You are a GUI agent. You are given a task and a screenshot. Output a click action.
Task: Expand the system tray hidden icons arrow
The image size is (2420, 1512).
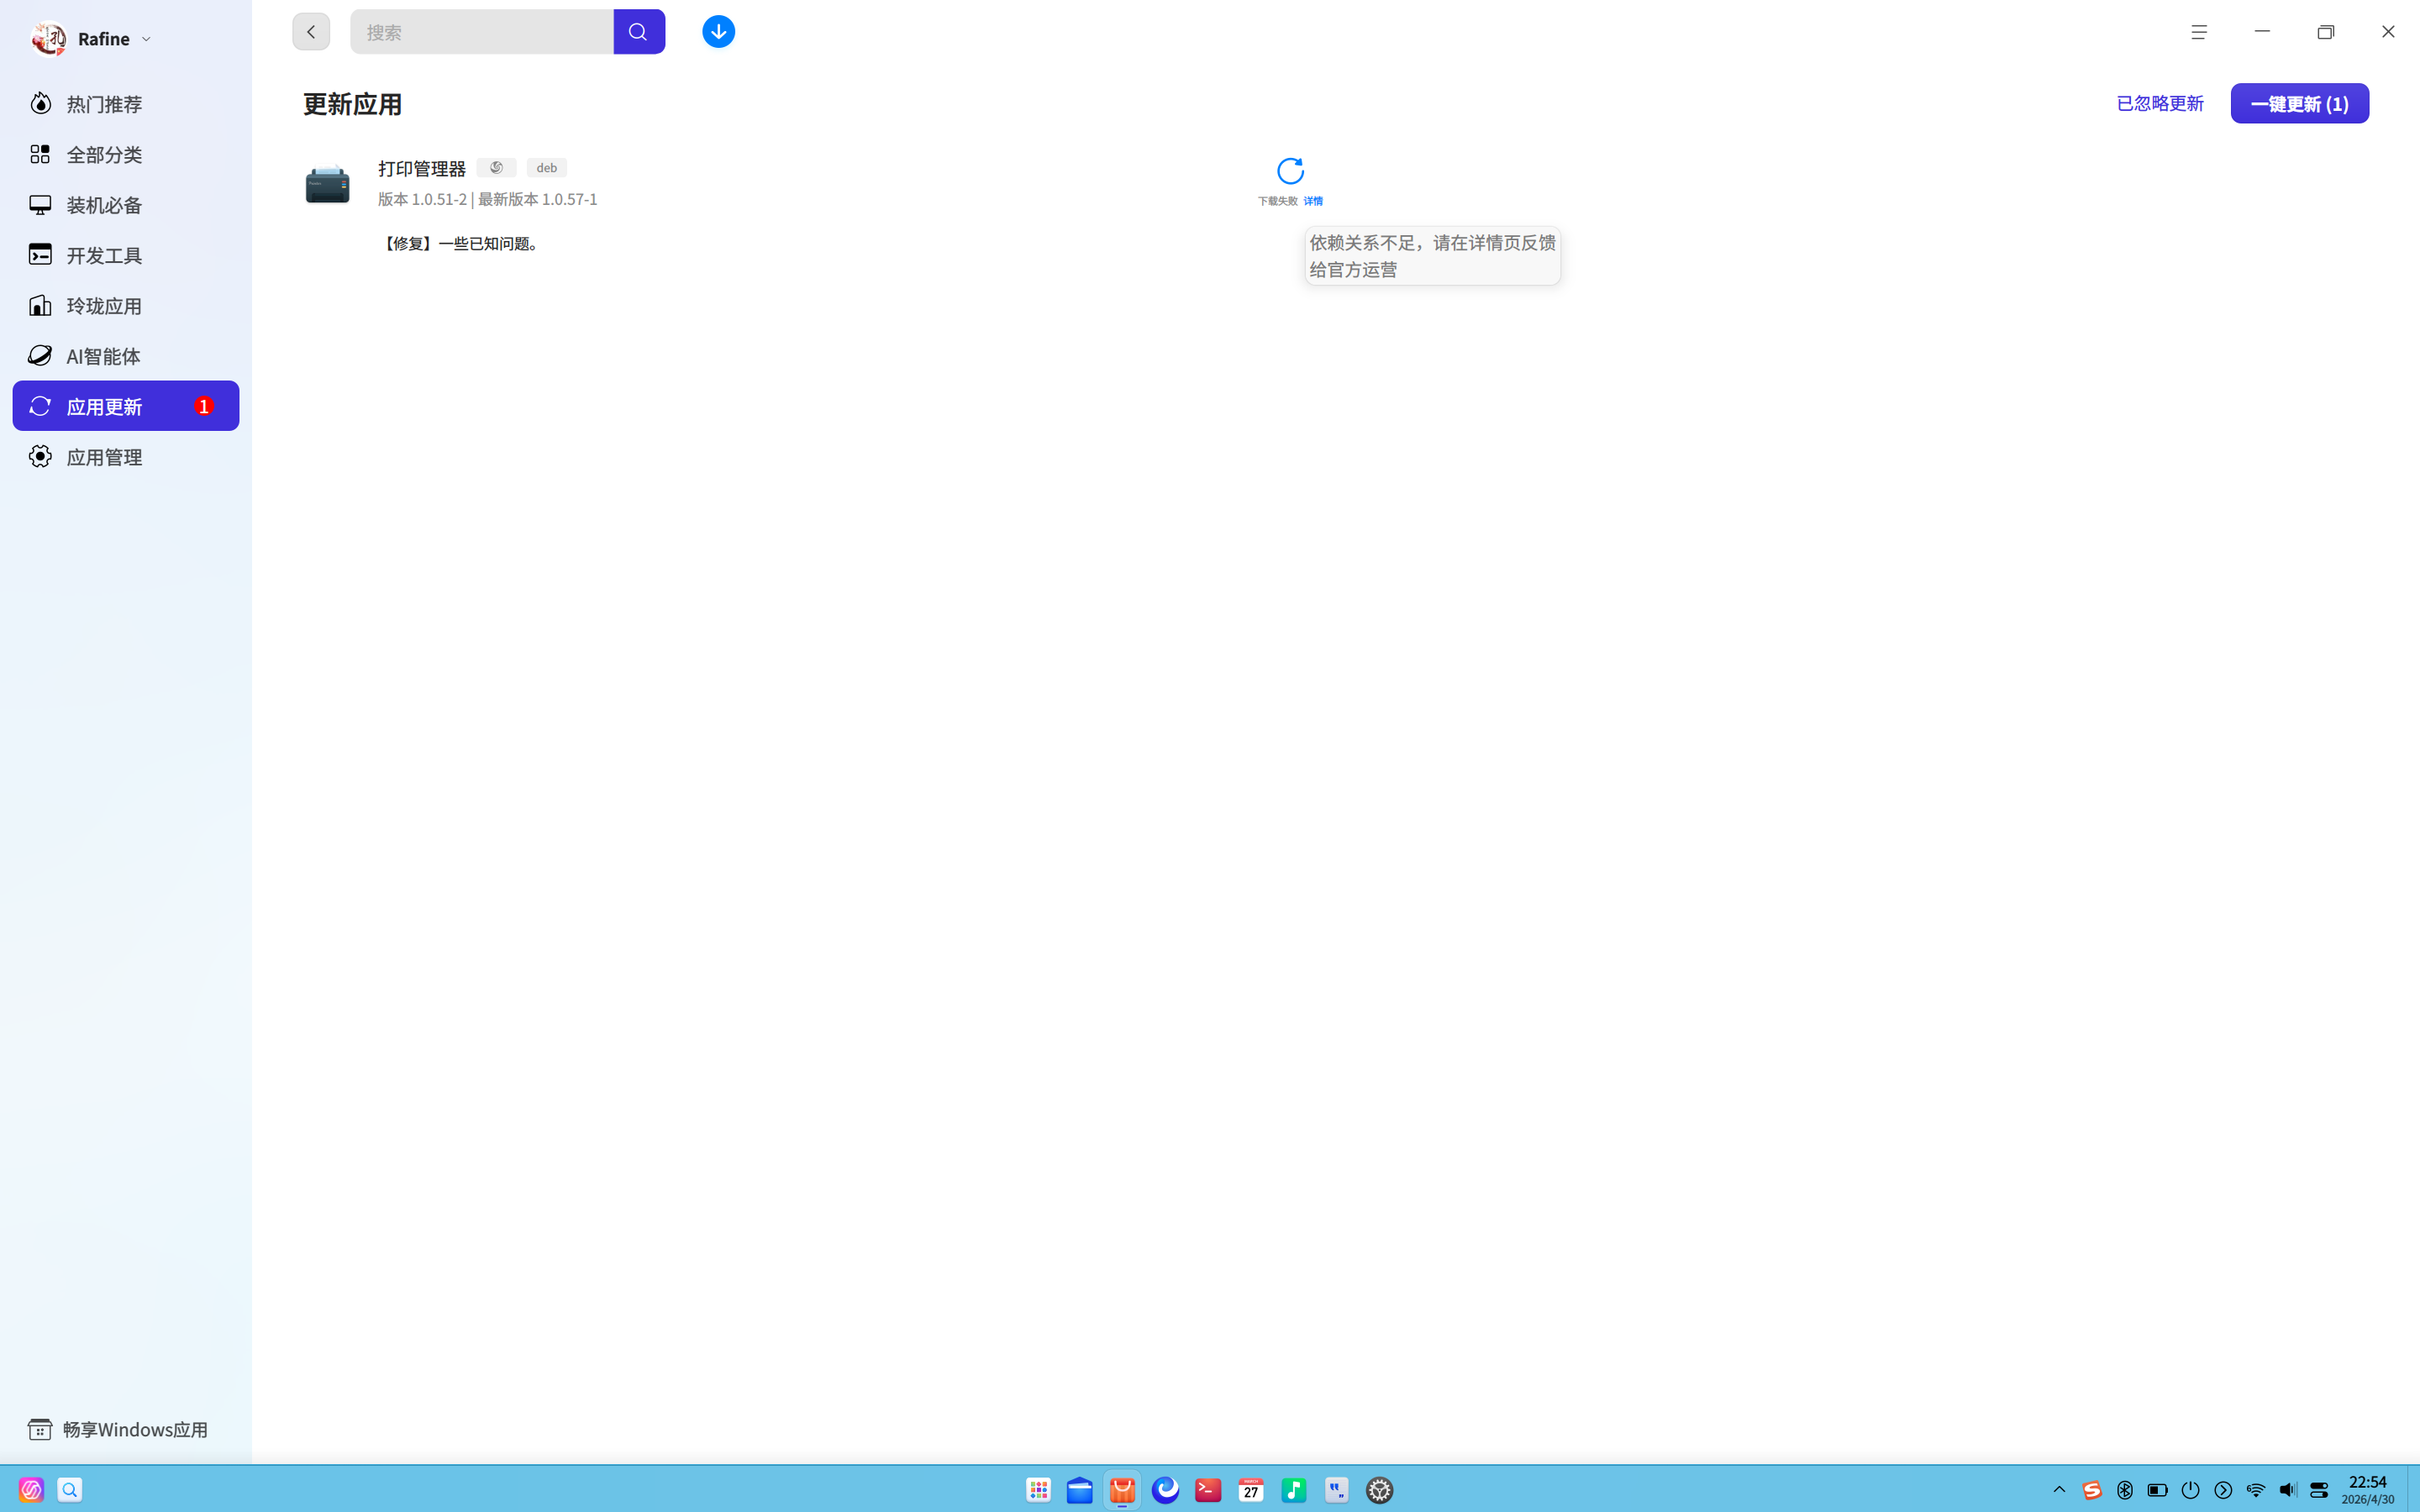click(2058, 1489)
